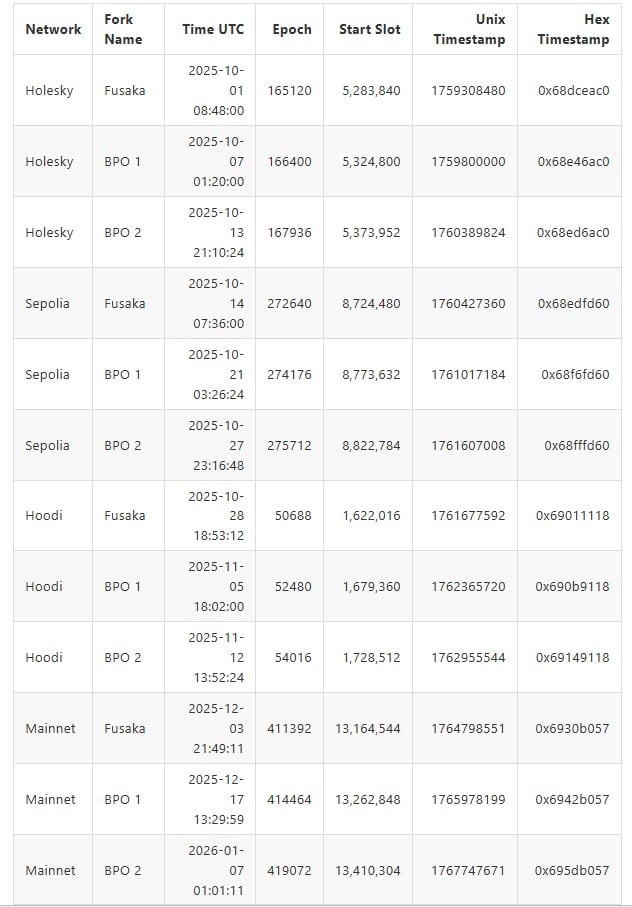Click the Fork Name column header

[x=123, y=29]
